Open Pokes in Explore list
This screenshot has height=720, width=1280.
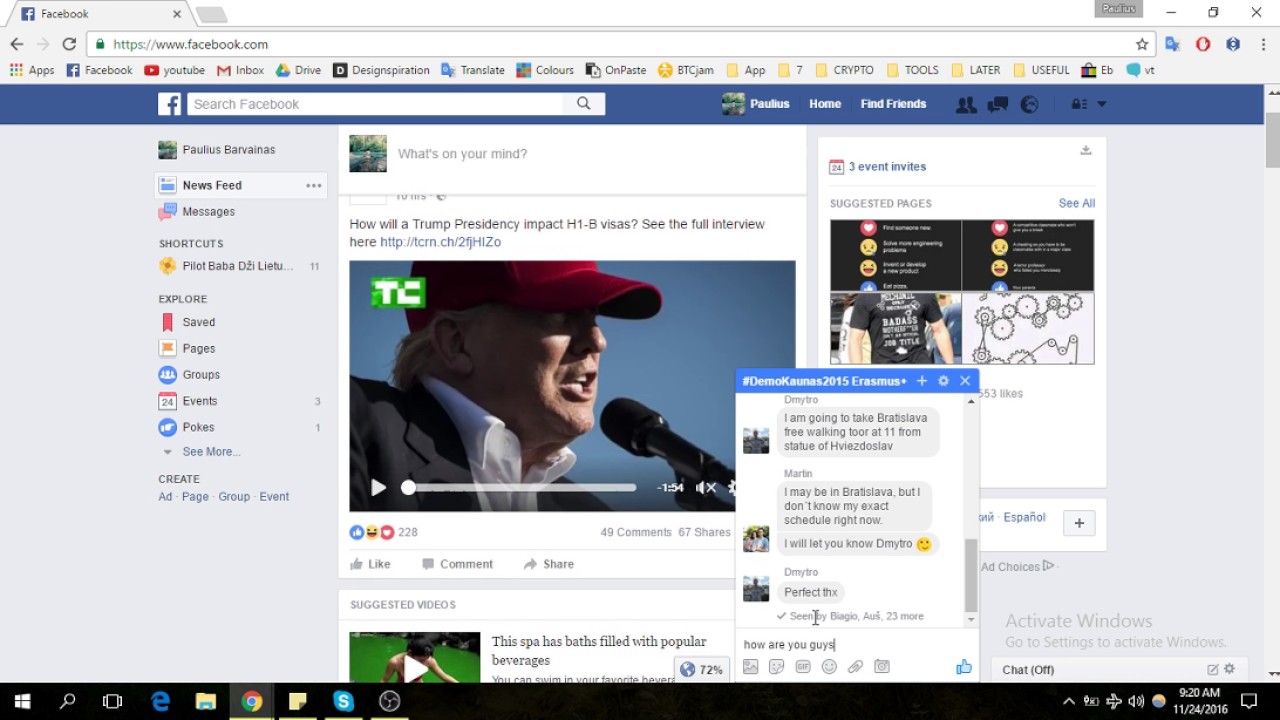click(198, 427)
